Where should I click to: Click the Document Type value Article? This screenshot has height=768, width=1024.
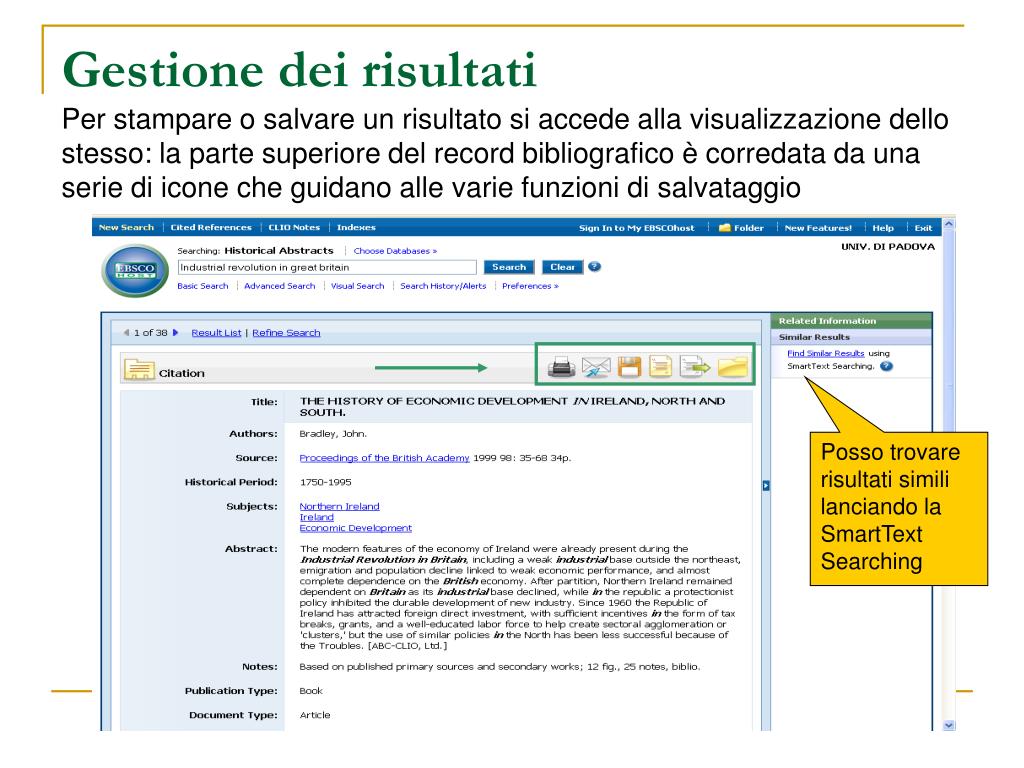315,715
